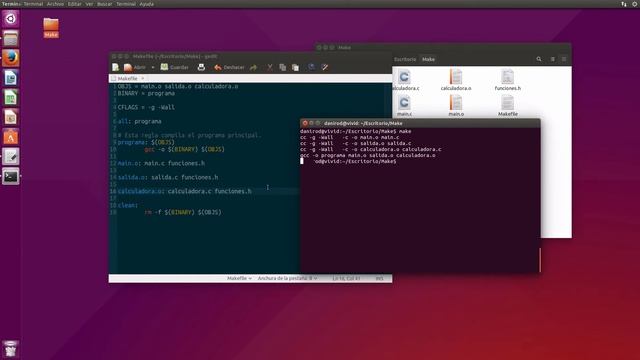Close the Makefile tab with its x
The width and height of the screenshot is (640, 360).
point(142,78)
